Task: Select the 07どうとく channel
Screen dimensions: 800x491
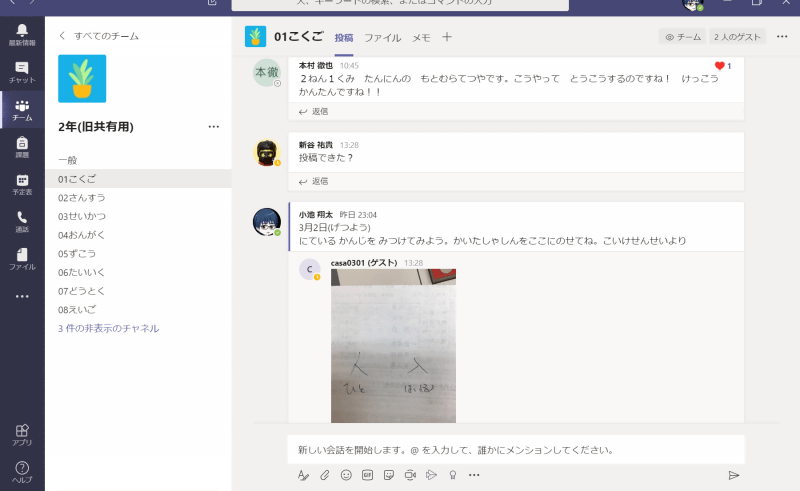Action: (138, 291)
